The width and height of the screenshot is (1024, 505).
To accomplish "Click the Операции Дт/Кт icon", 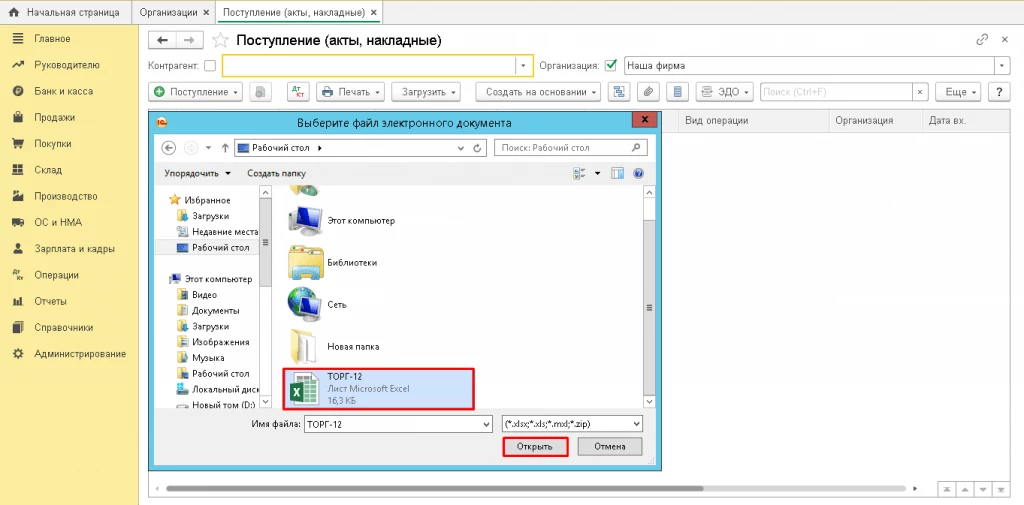I will click(x=18, y=275).
